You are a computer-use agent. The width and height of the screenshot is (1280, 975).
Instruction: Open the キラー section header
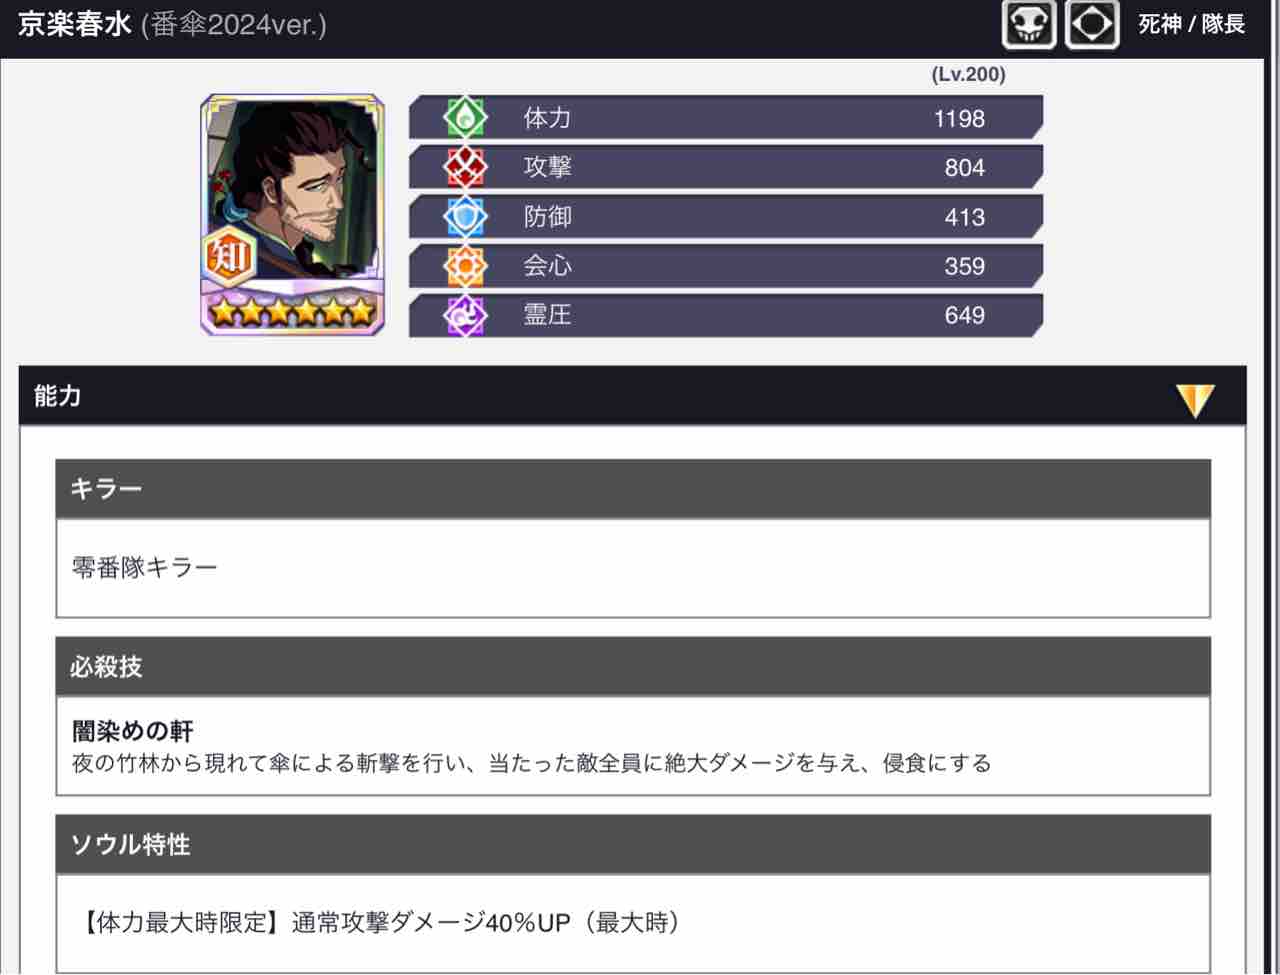633,489
